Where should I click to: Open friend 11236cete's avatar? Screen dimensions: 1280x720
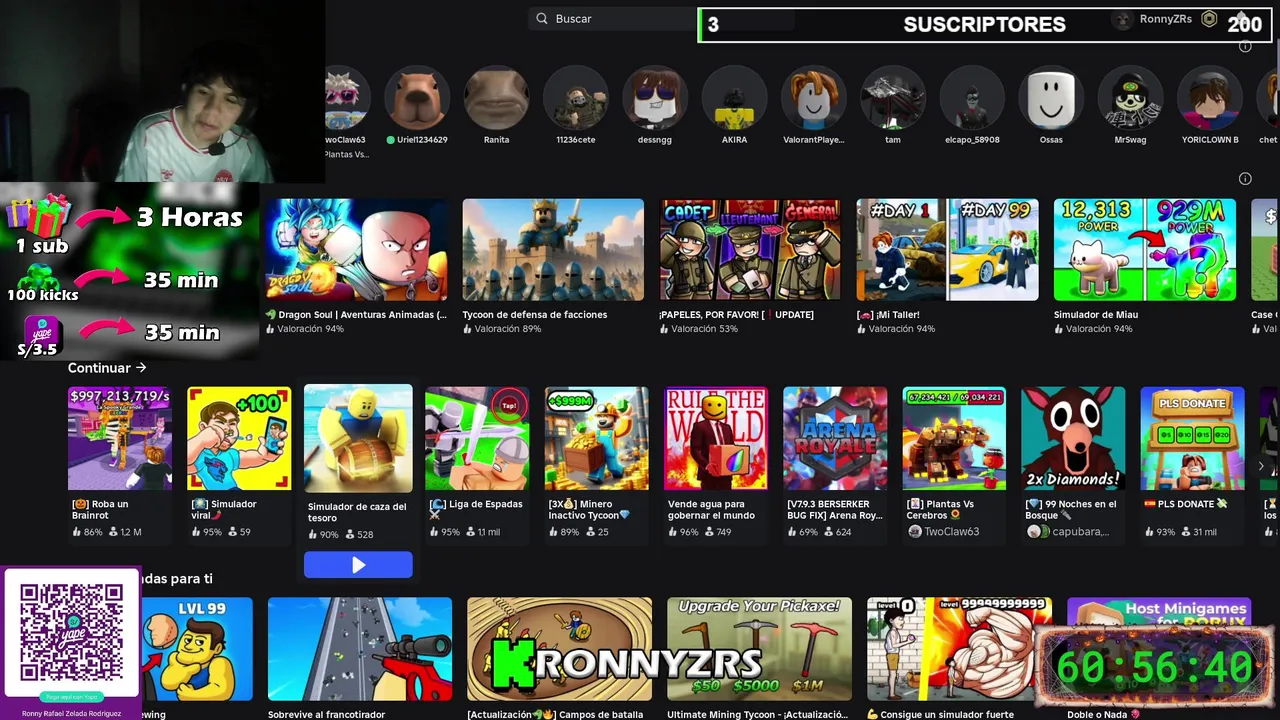(575, 98)
